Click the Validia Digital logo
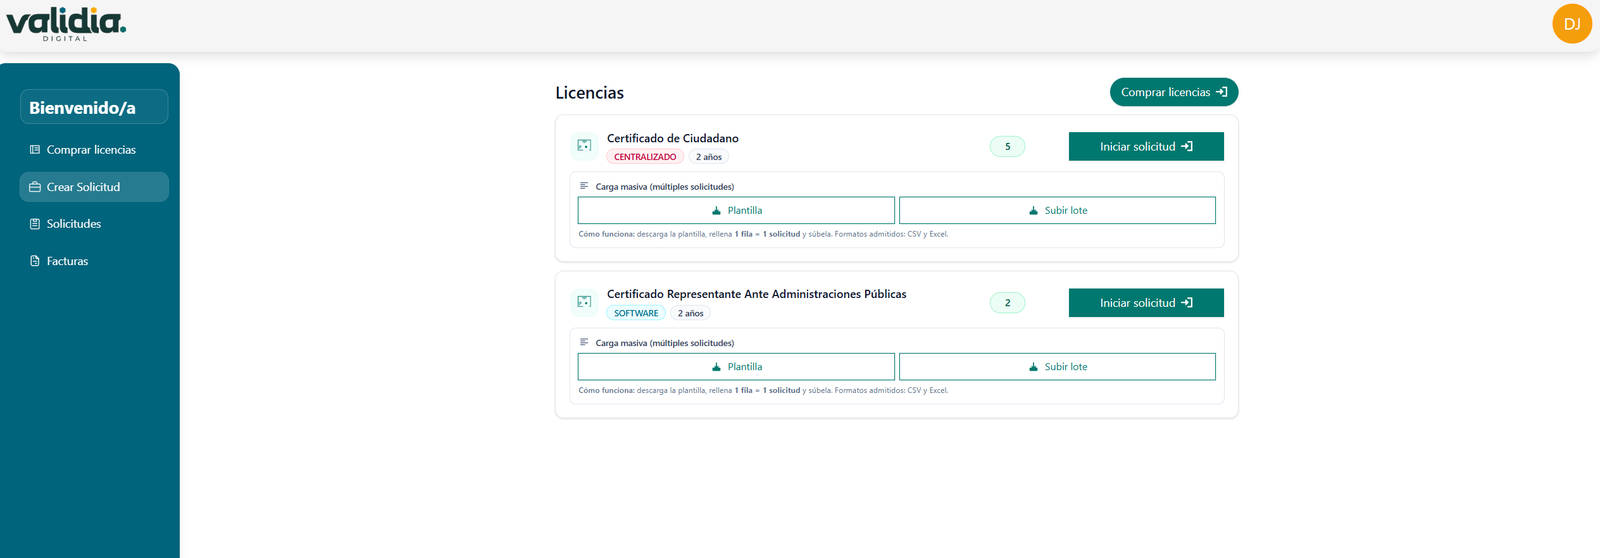Image resolution: width=1600 pixels, height=558 pixels. pyautogui.click(x=66, y=23)
